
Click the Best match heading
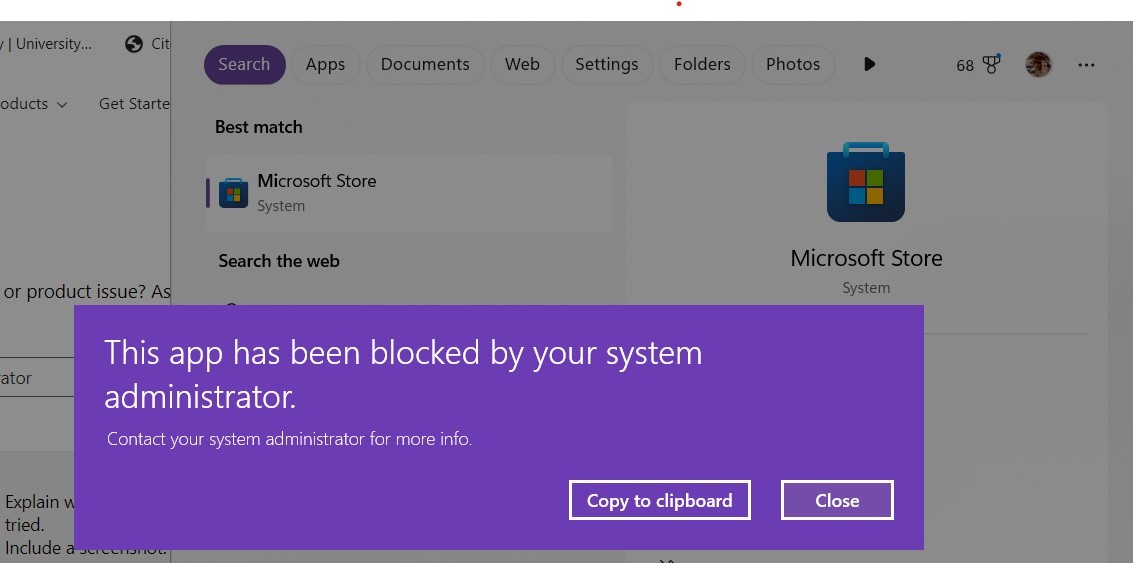[x=259, y=127]
